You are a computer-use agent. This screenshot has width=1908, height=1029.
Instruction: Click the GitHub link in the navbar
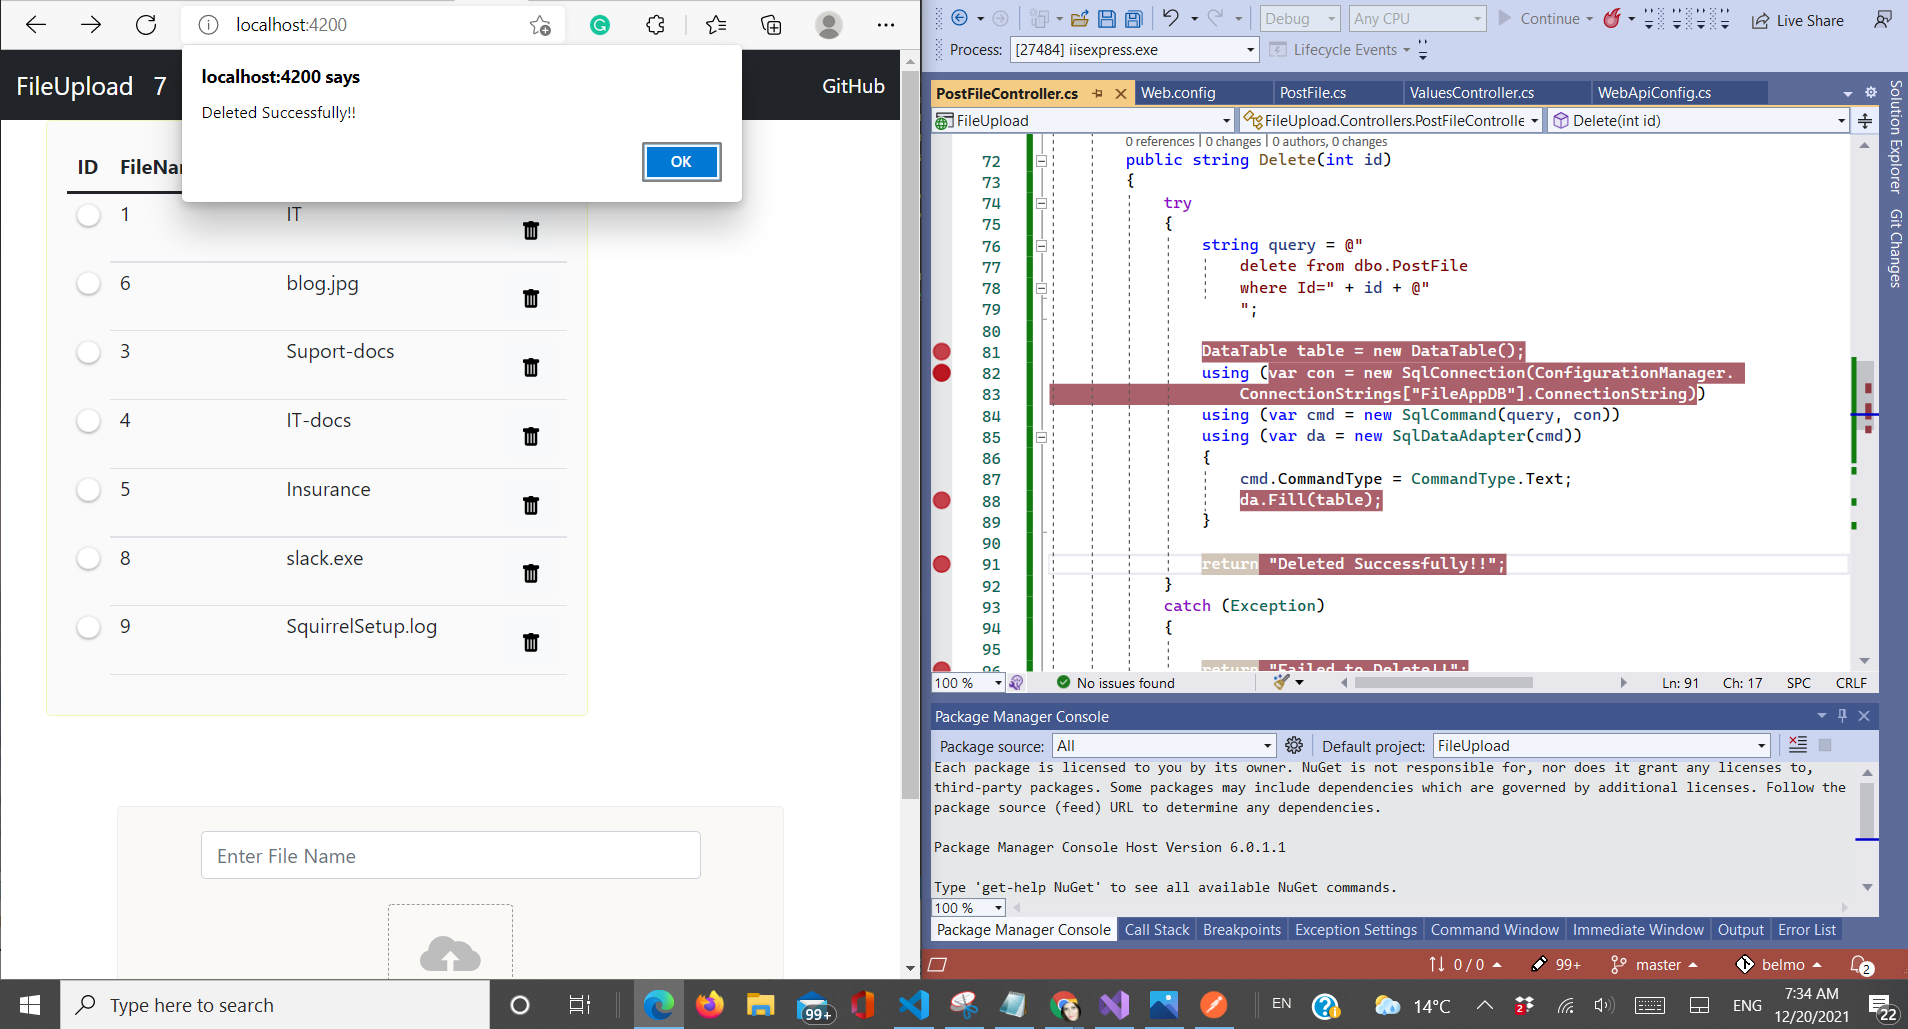(853, 86)
